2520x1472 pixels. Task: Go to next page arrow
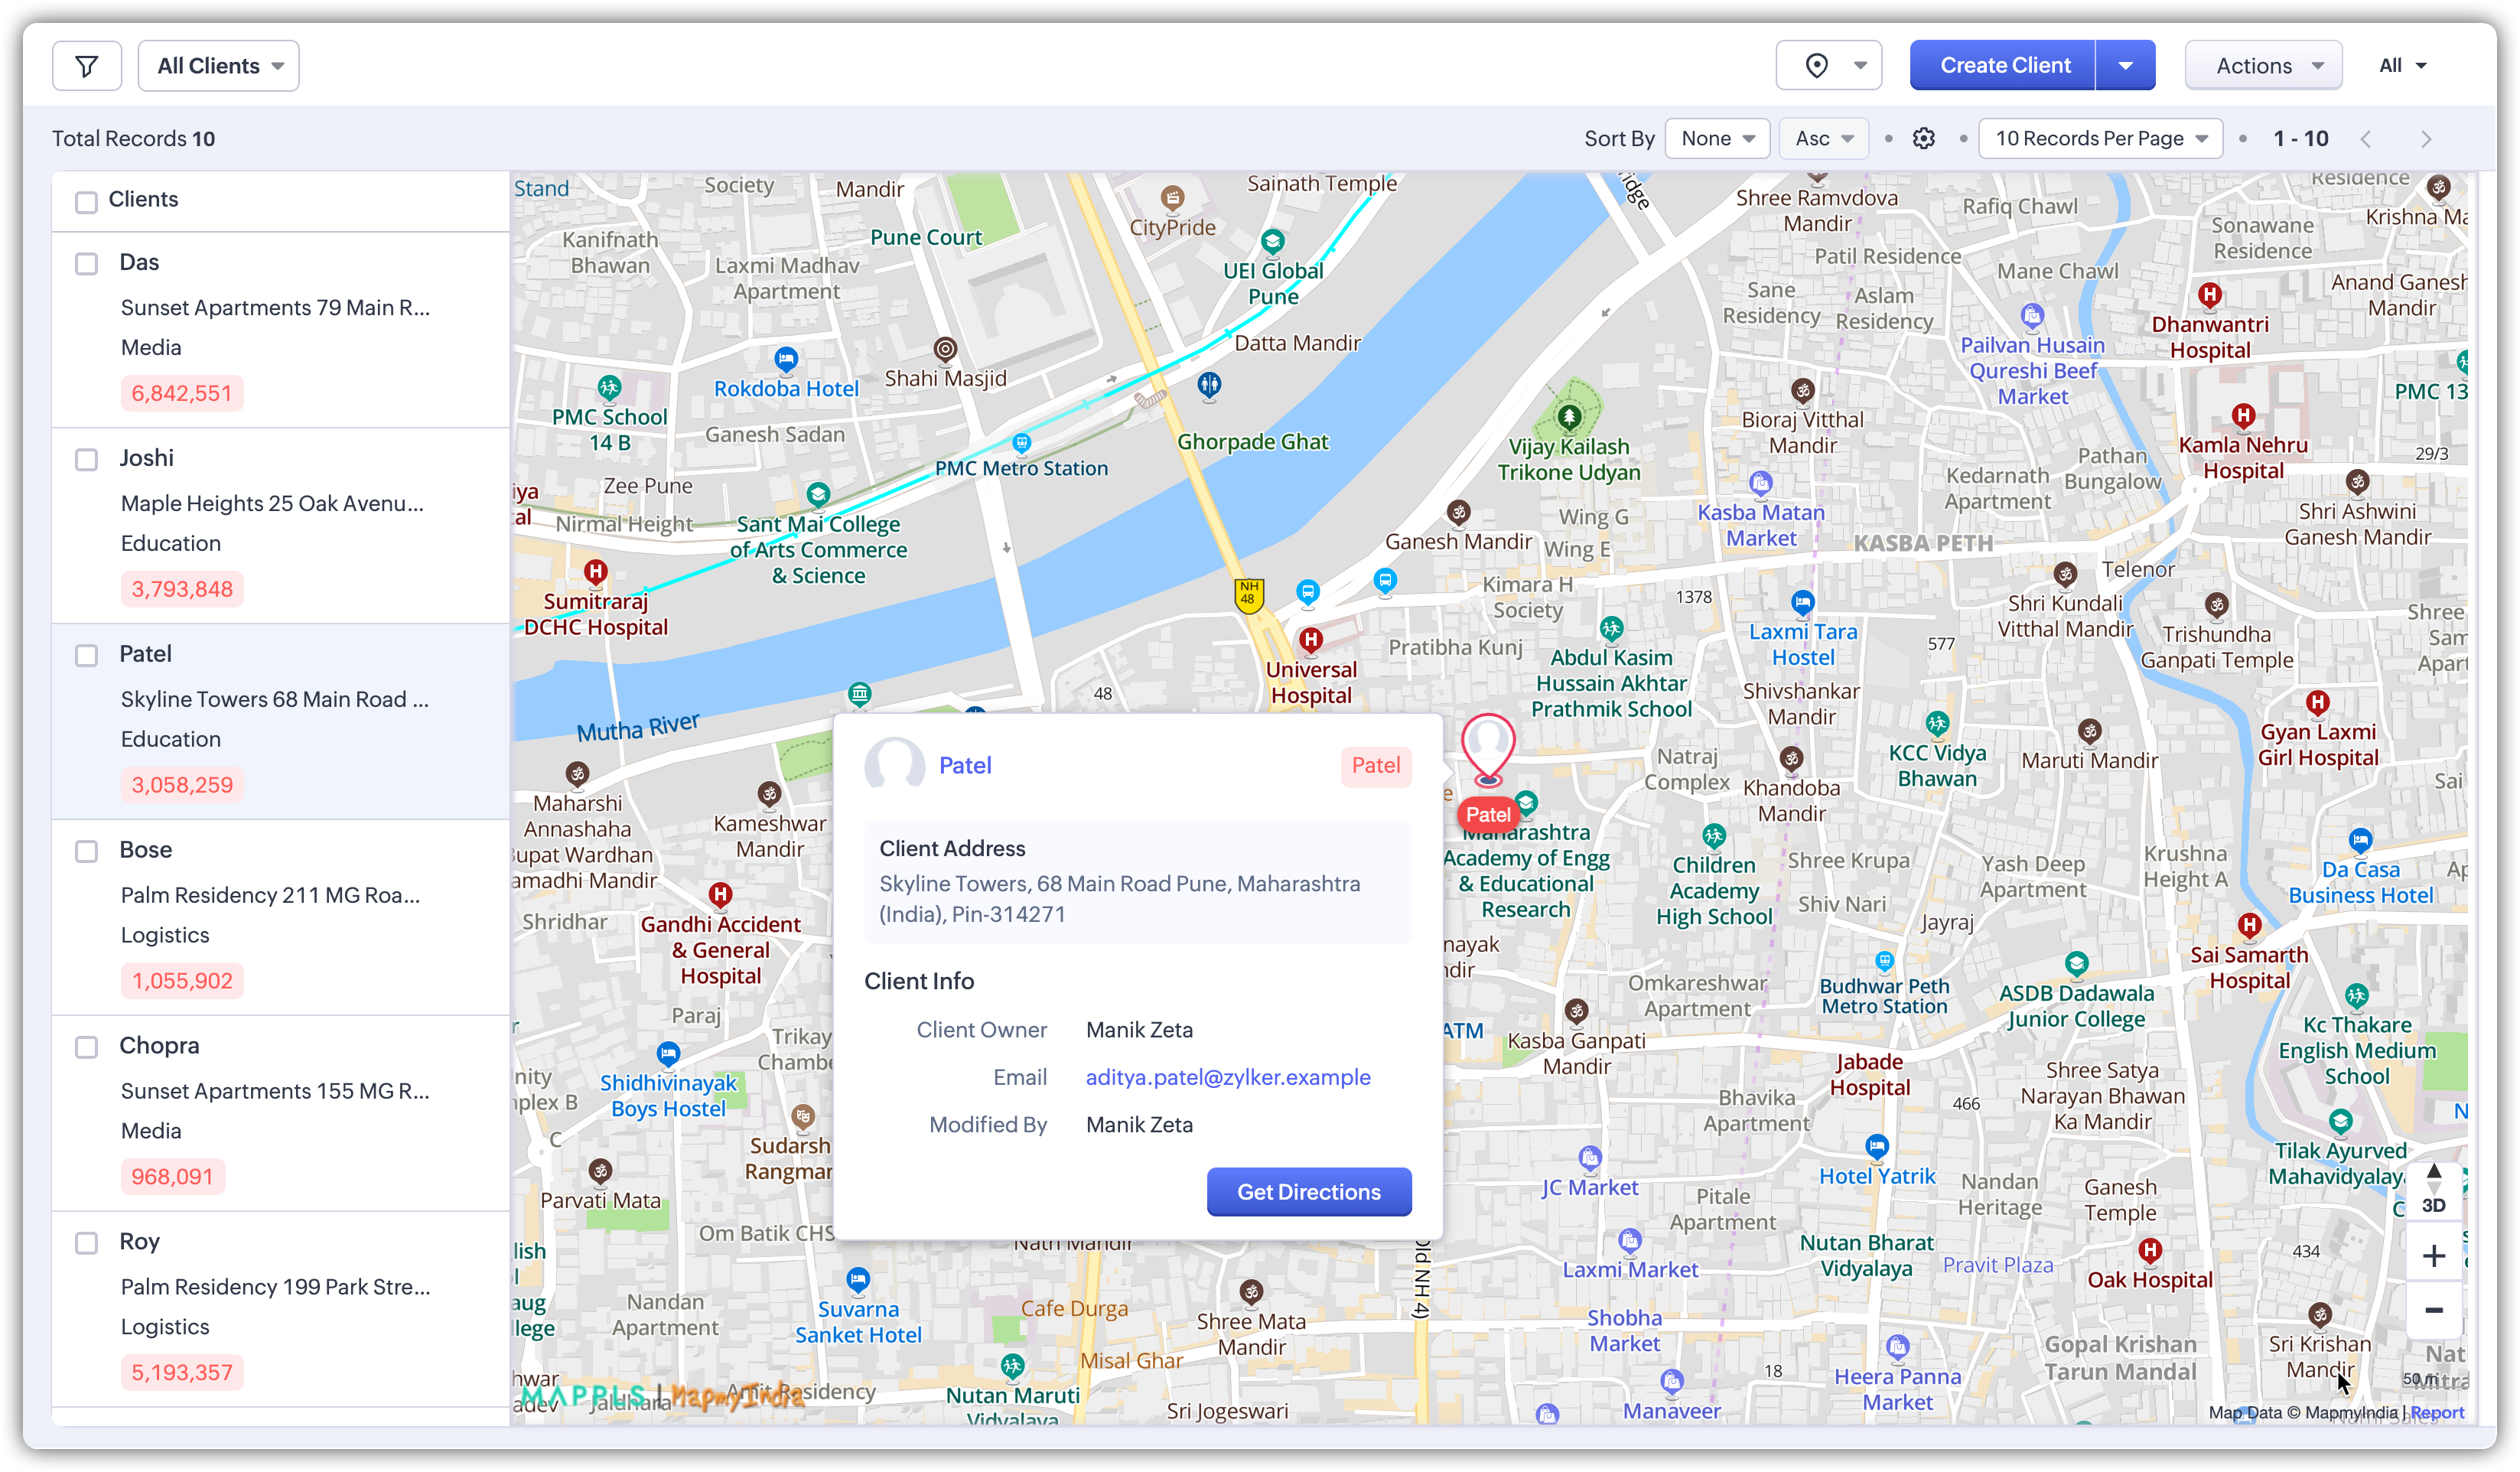(x=2425, y=139)
